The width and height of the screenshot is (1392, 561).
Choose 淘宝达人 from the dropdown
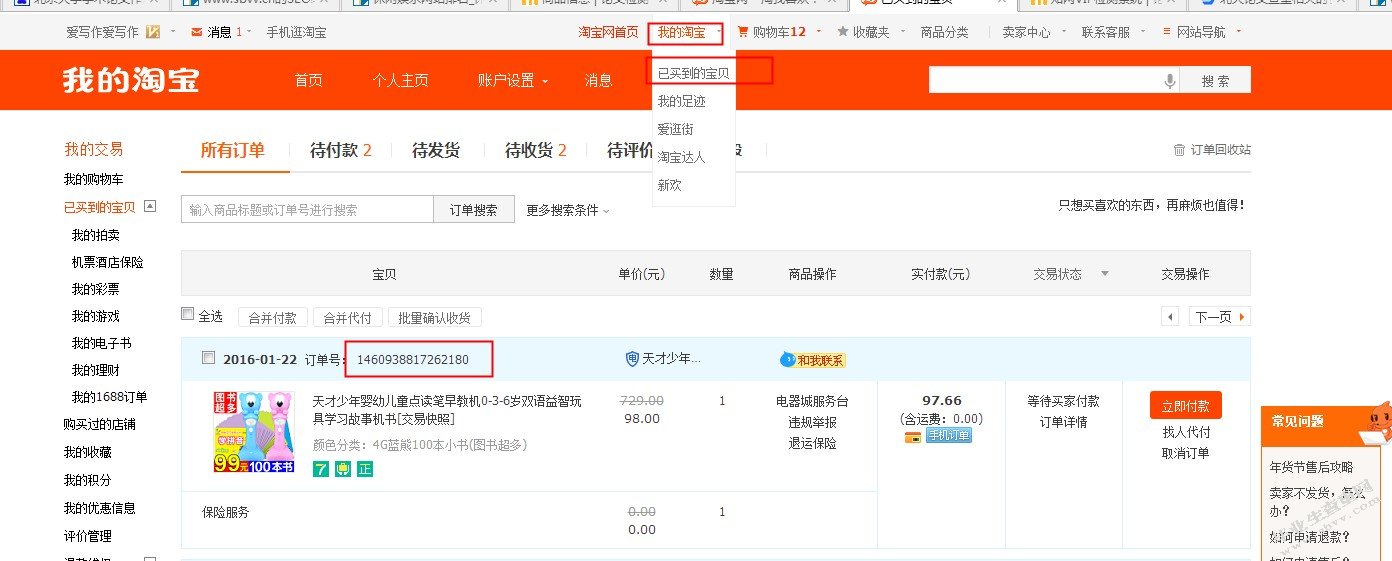[681, 157]
